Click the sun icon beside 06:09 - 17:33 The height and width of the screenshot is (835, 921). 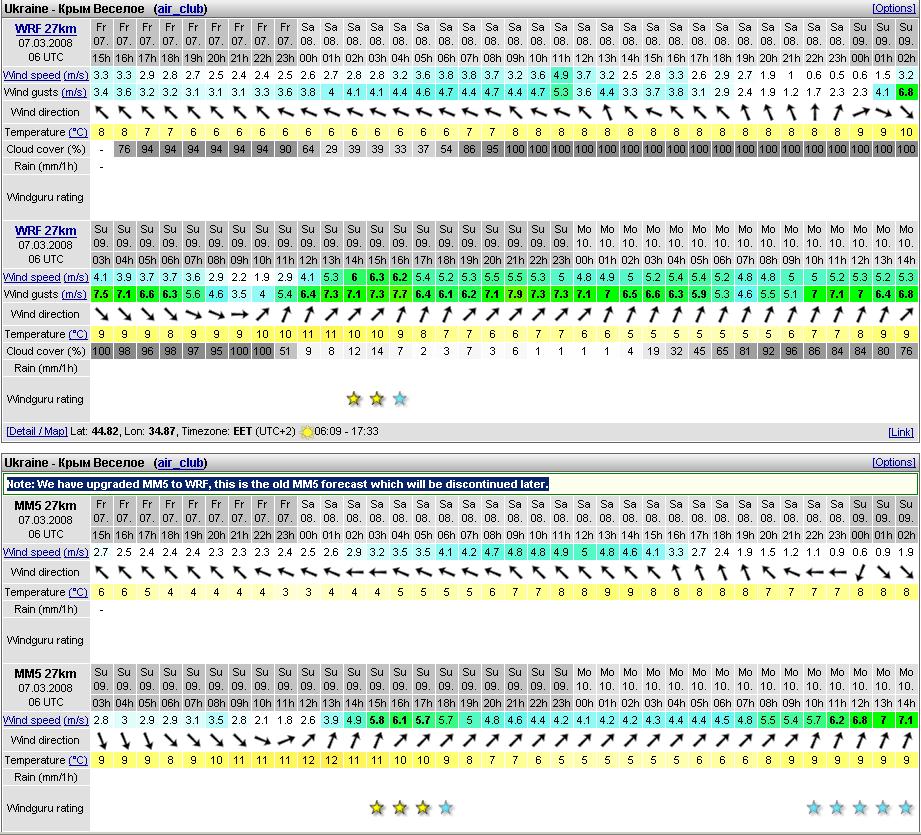coord(306,432)
